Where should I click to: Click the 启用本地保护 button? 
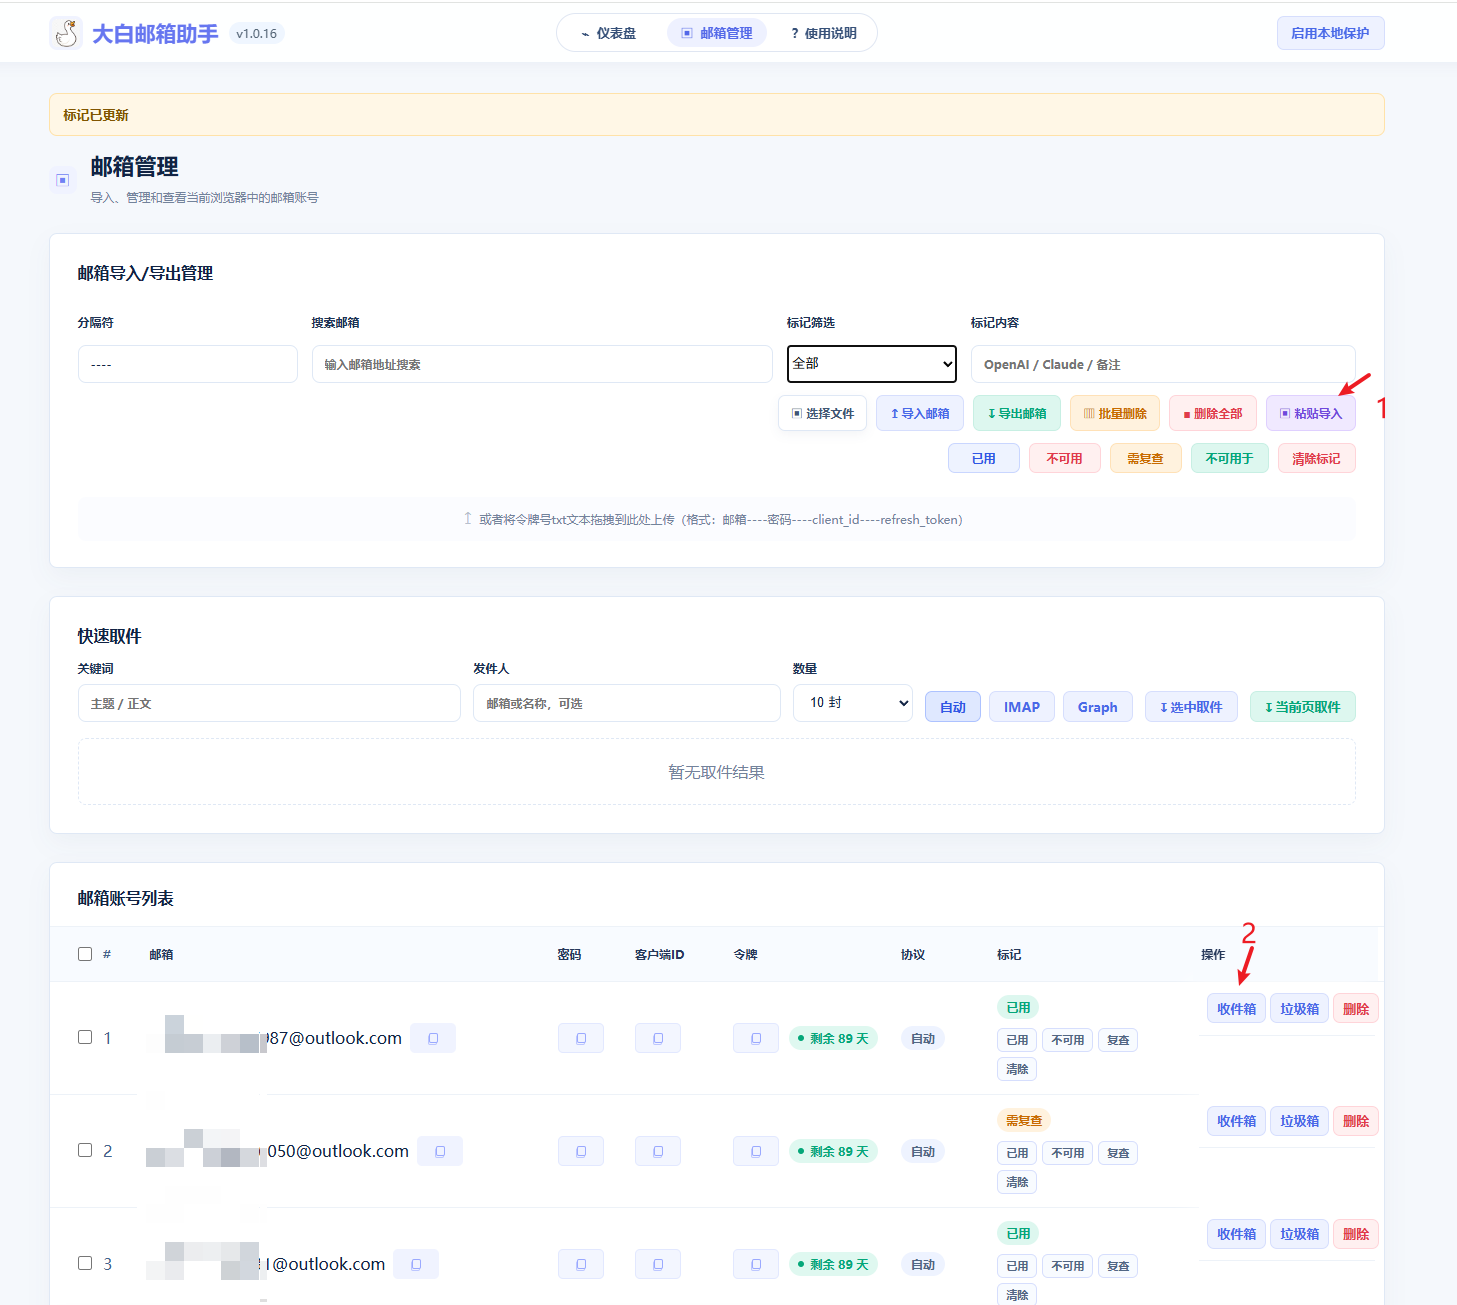coord(1330,33)
